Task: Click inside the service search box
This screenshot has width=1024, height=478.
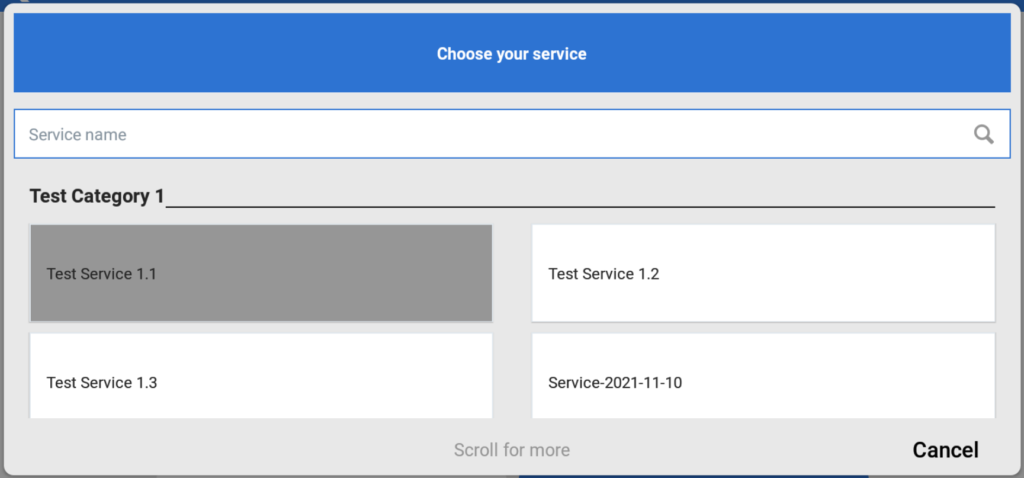Action: (x=490, y=135)
